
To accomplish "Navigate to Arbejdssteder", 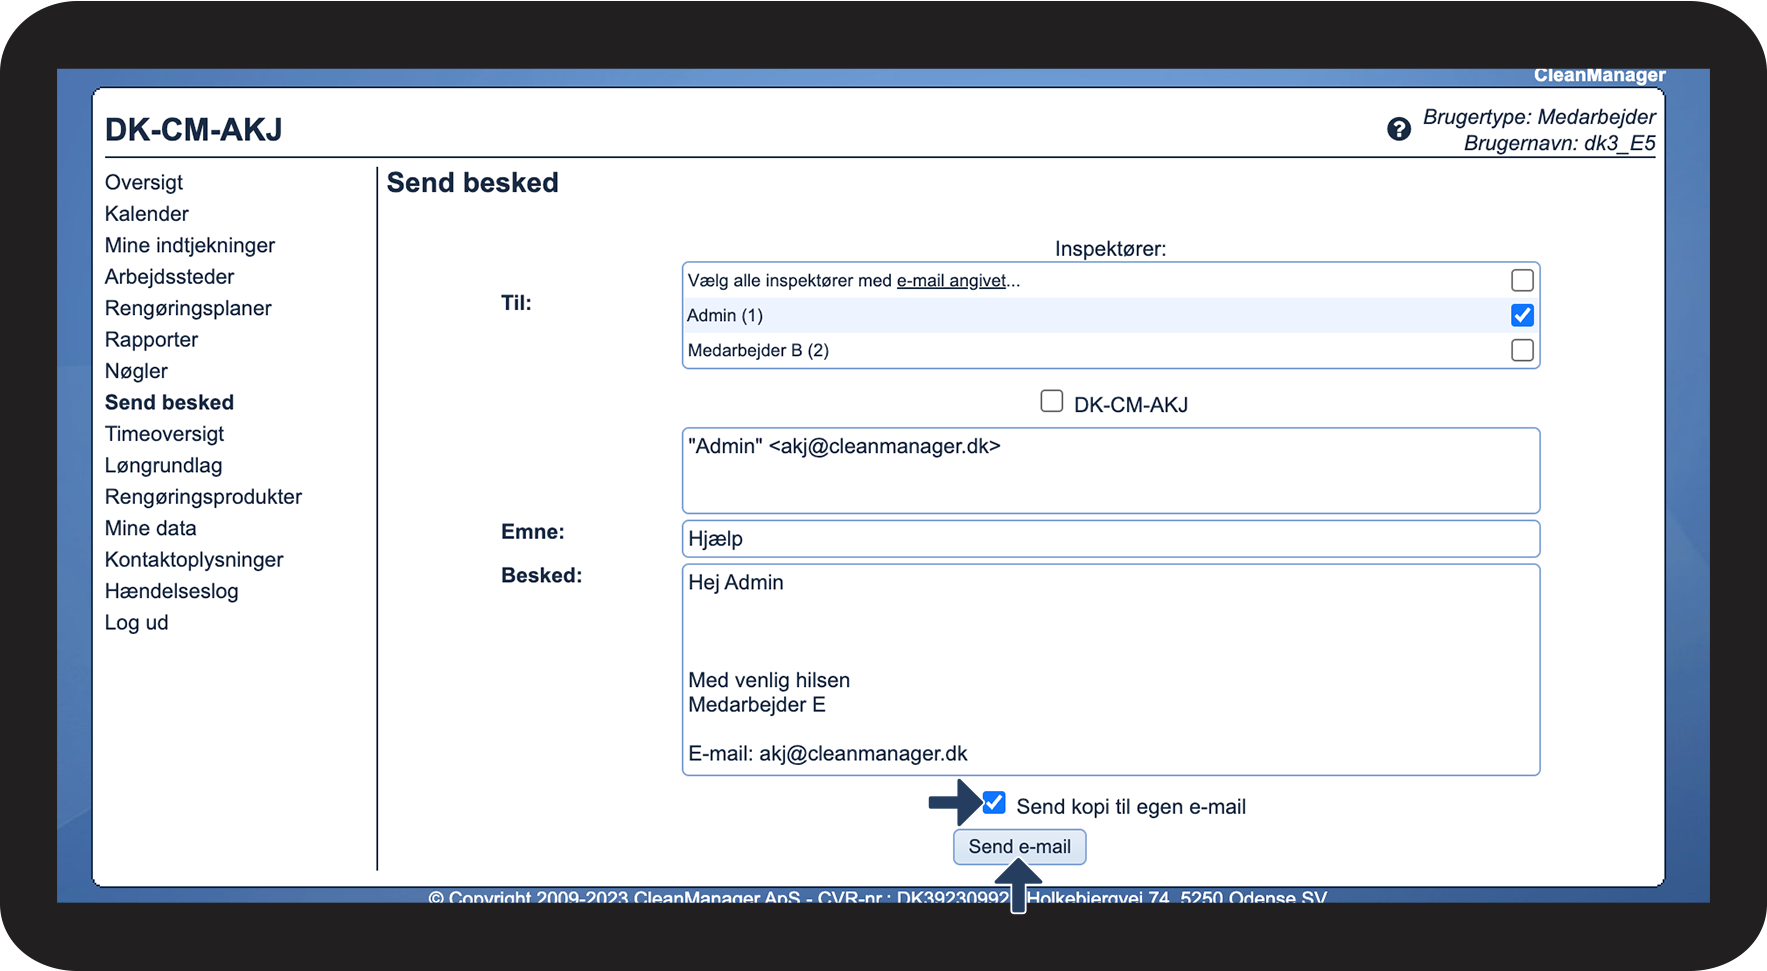I will 169,277.
